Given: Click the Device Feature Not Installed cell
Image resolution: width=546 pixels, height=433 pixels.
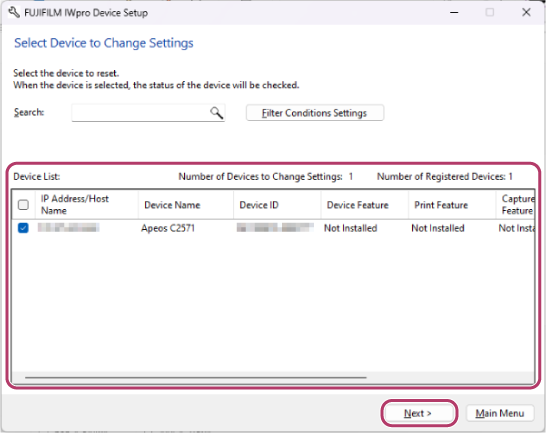Looking at the screenshot, I should point(351,228).
